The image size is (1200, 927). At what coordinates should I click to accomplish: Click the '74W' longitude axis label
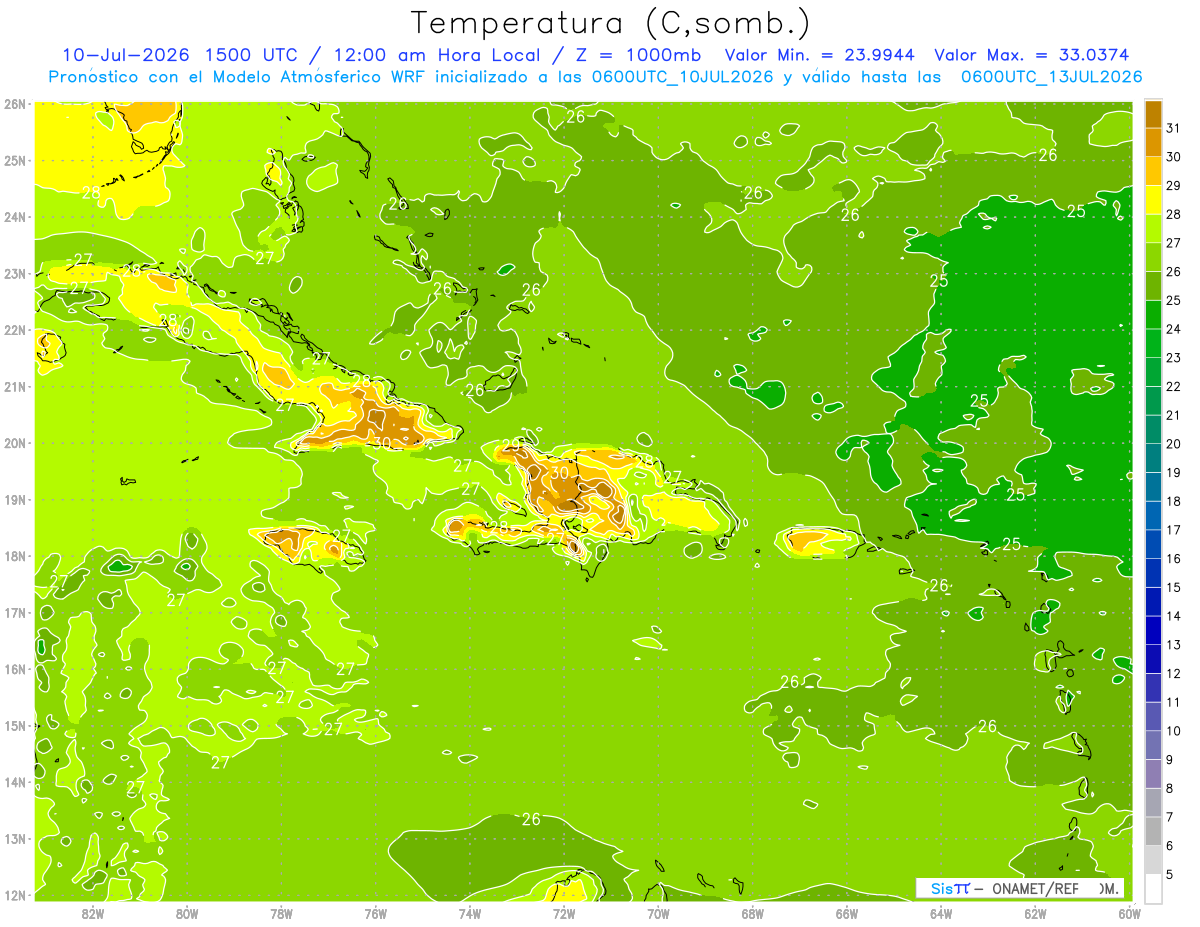click(x=470, y=913)
